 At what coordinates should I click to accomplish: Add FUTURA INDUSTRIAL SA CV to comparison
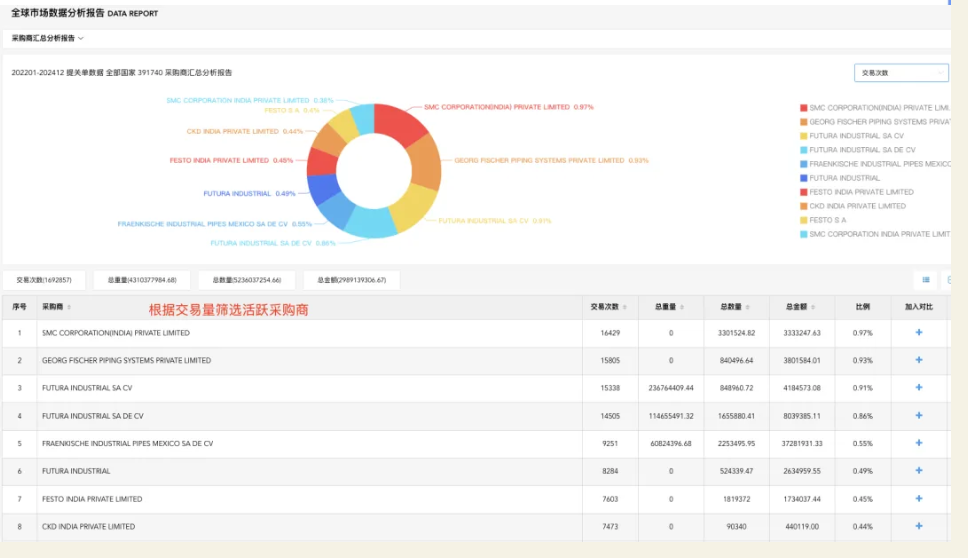918,388
